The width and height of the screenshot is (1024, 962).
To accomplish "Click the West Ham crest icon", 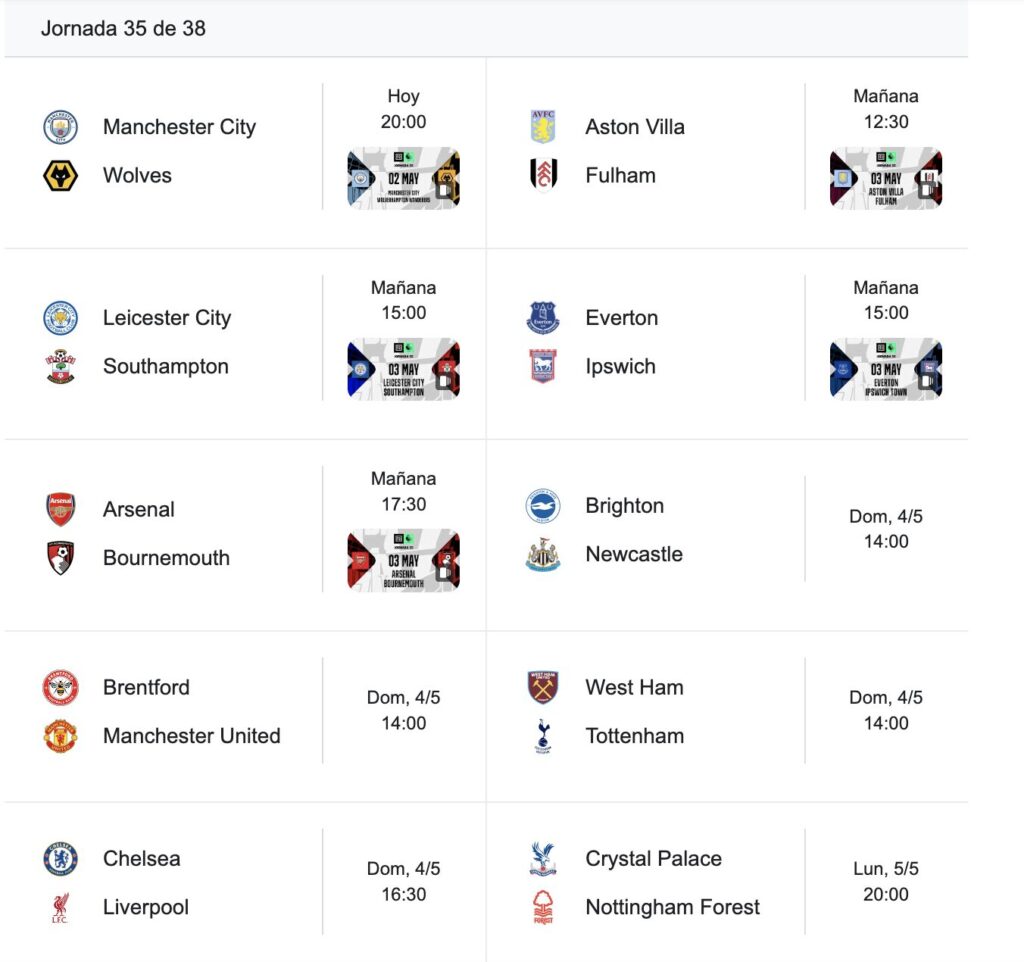I will pos(543,687).
